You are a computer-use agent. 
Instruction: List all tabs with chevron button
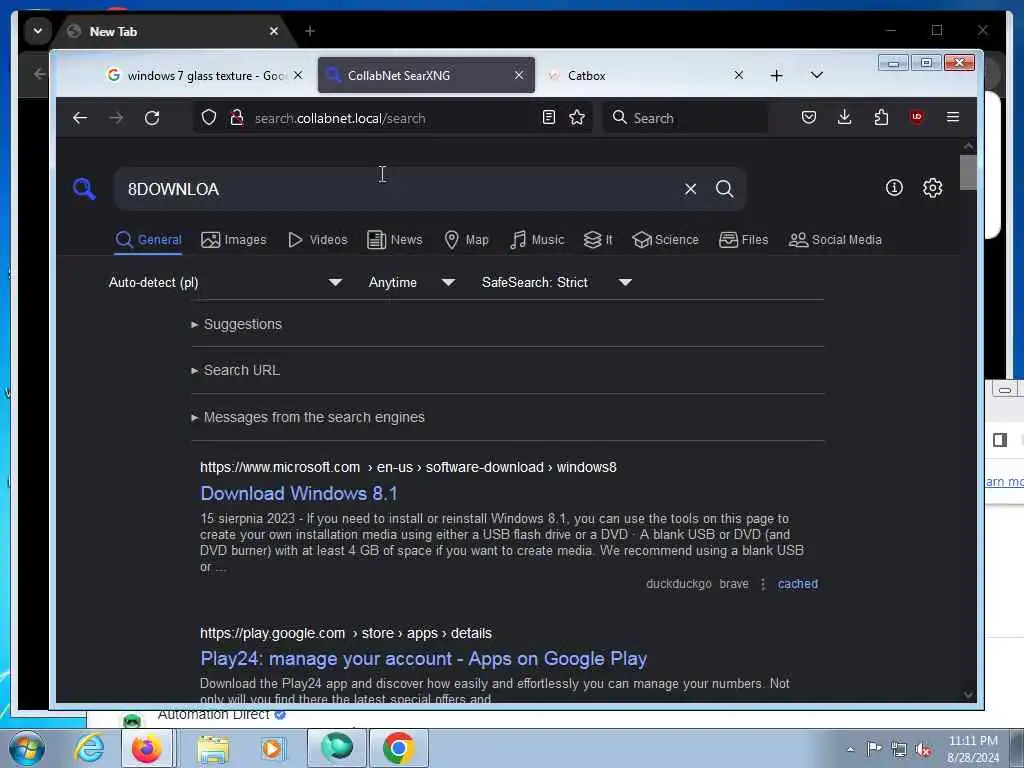pyautogui.click(x=816, y=75)
